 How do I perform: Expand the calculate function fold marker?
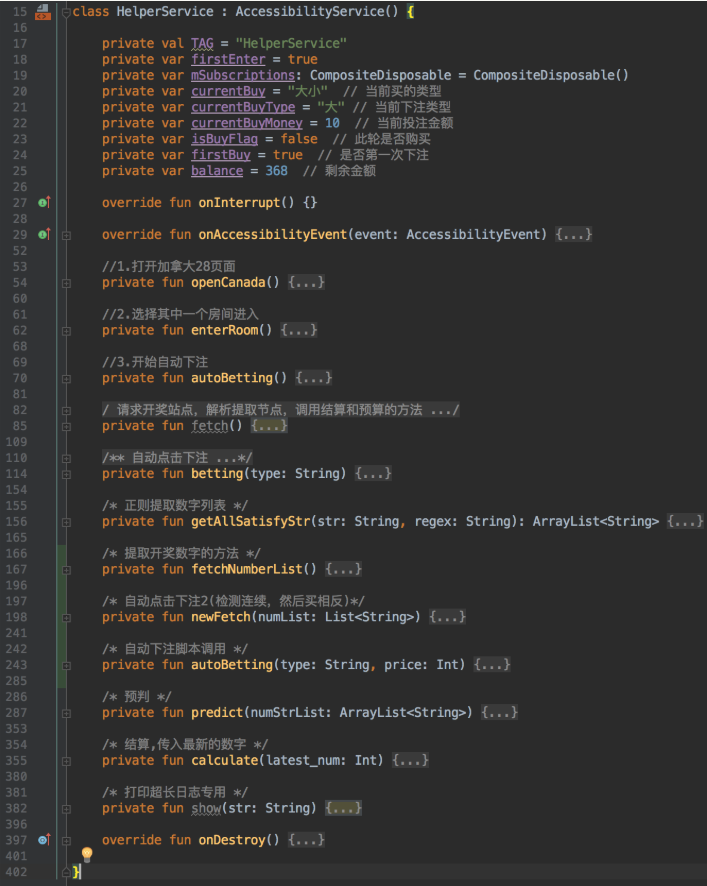click(x=67, y=761)
